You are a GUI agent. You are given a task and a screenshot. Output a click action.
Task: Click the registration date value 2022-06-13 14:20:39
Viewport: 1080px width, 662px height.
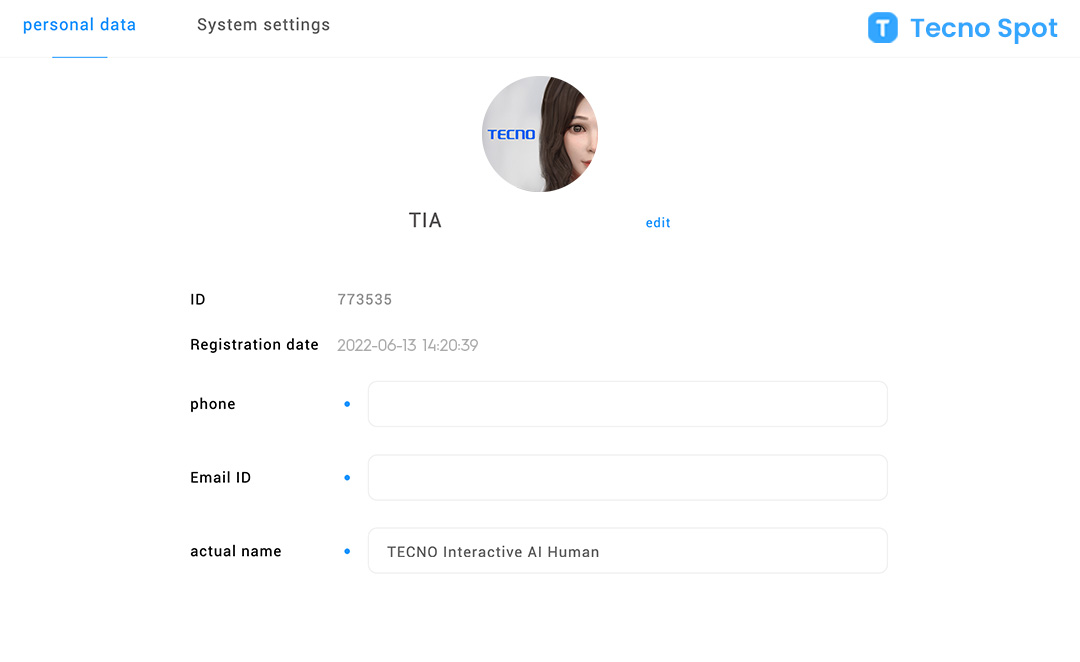pos(408,345)
